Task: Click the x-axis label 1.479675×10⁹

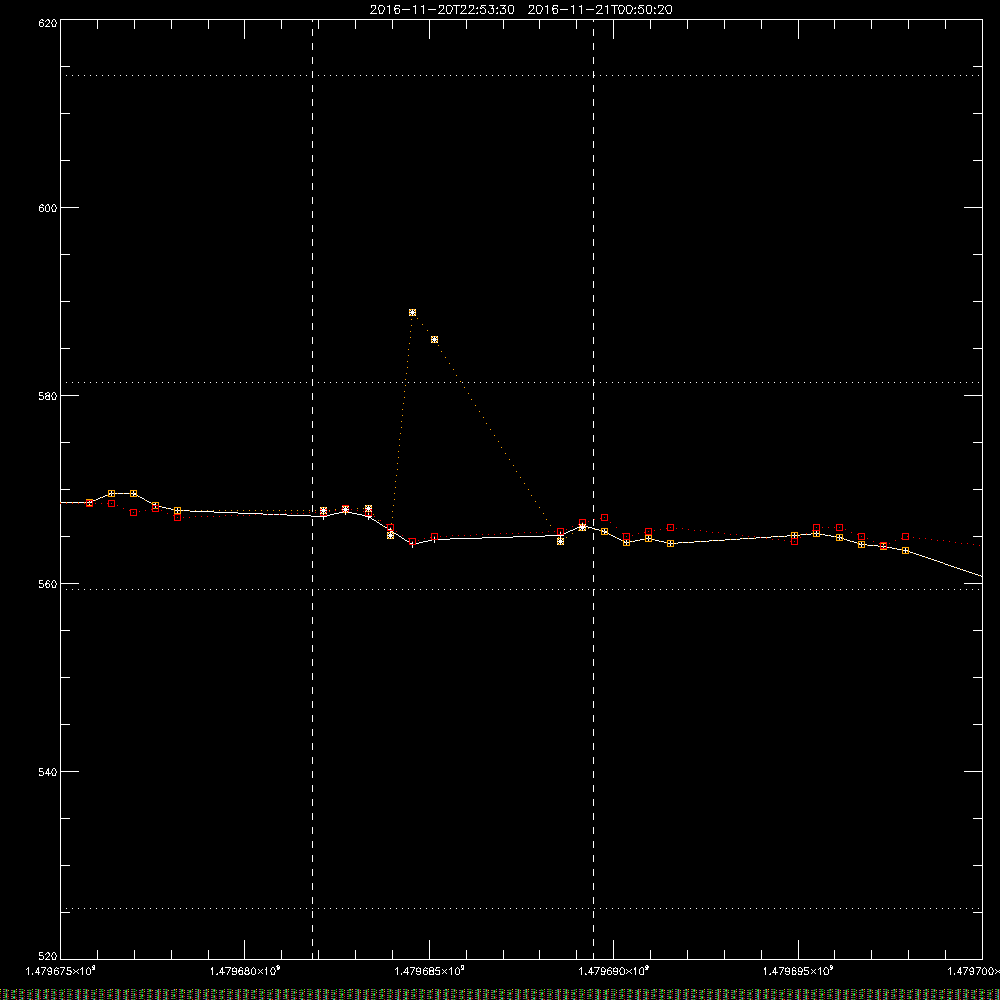Action: pos(61,971)
